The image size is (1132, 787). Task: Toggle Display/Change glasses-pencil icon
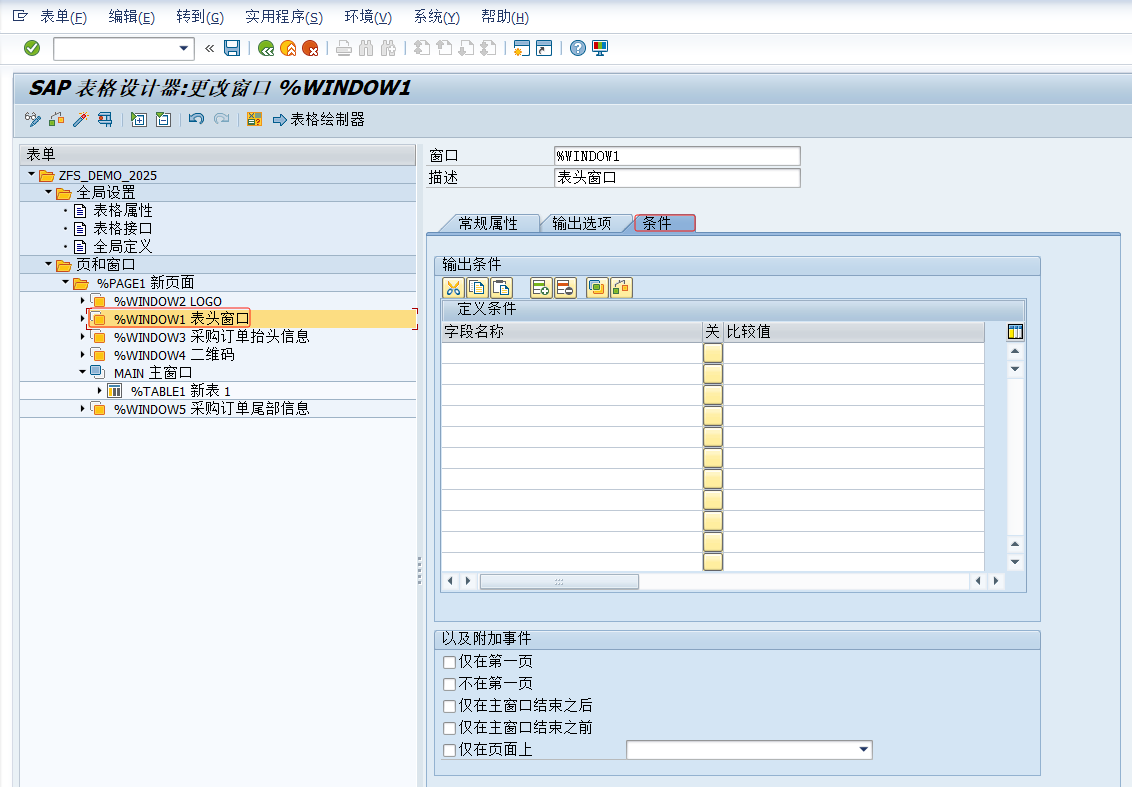point(32,119)
